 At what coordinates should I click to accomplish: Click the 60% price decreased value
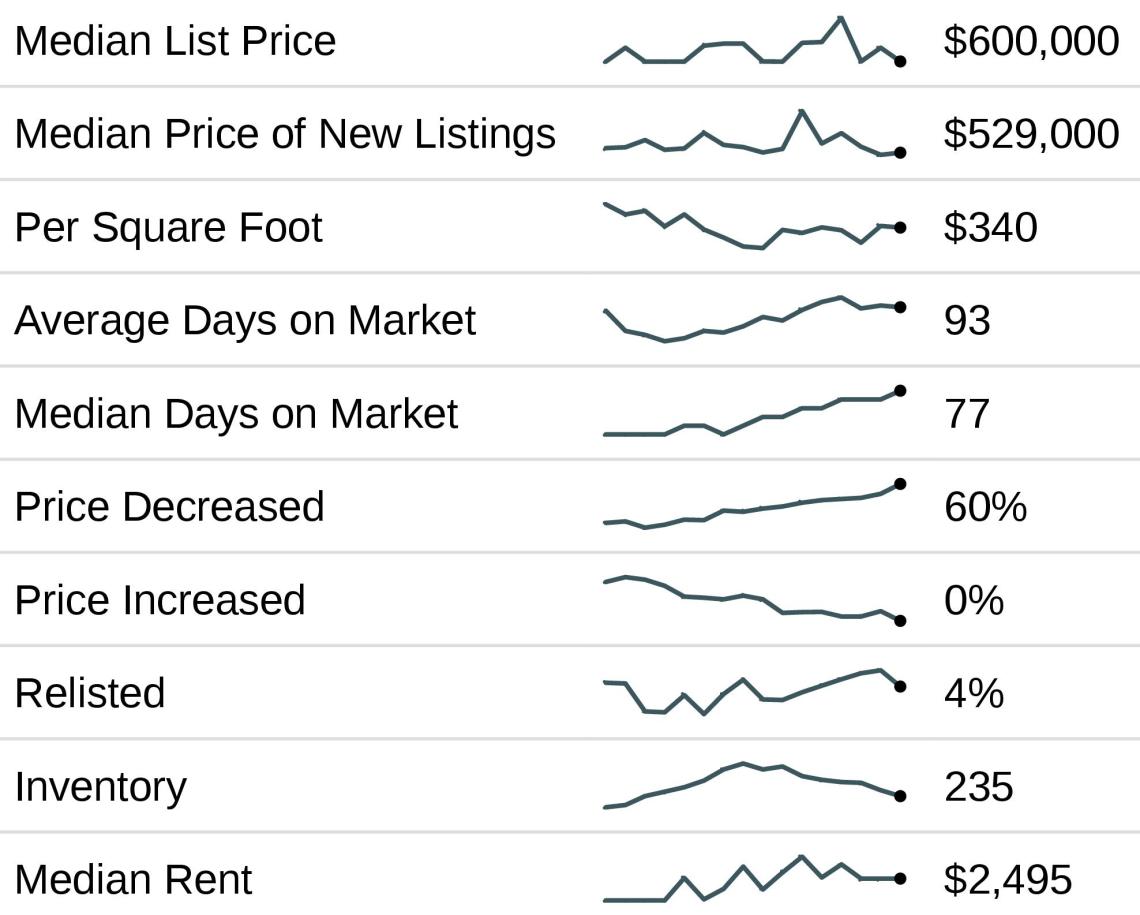[985, 506]
